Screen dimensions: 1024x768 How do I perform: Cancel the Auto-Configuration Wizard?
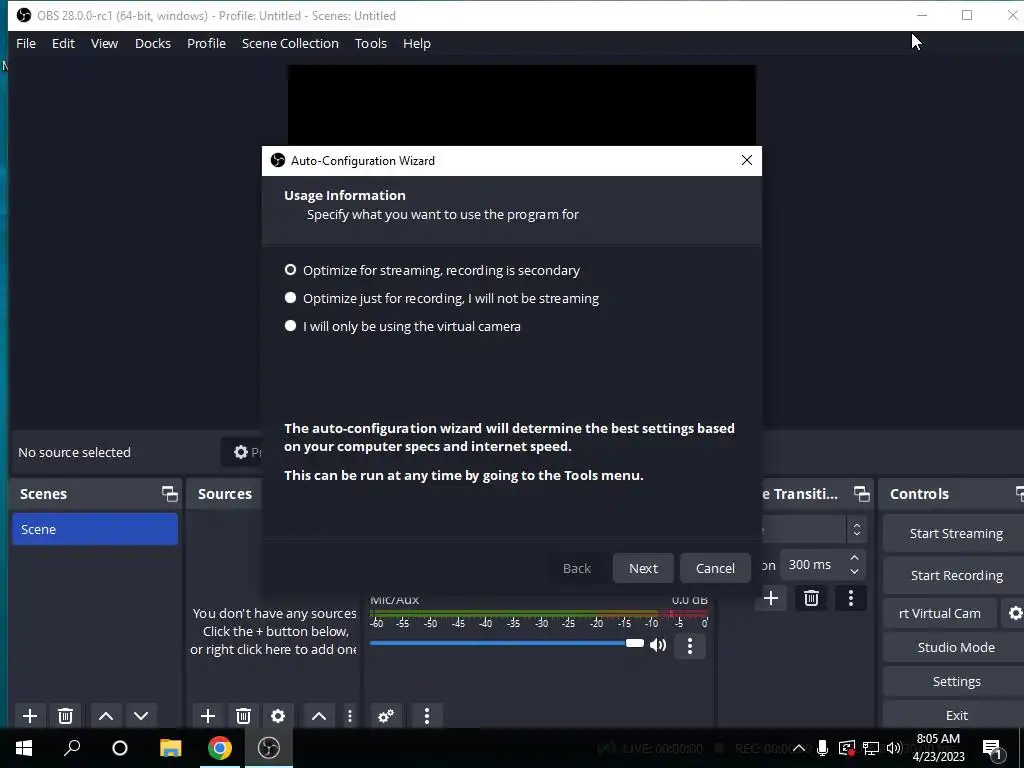click(715, 568)
